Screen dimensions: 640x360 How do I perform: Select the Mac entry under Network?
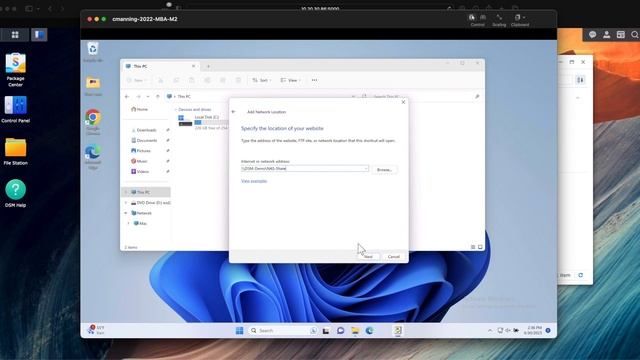140,224
